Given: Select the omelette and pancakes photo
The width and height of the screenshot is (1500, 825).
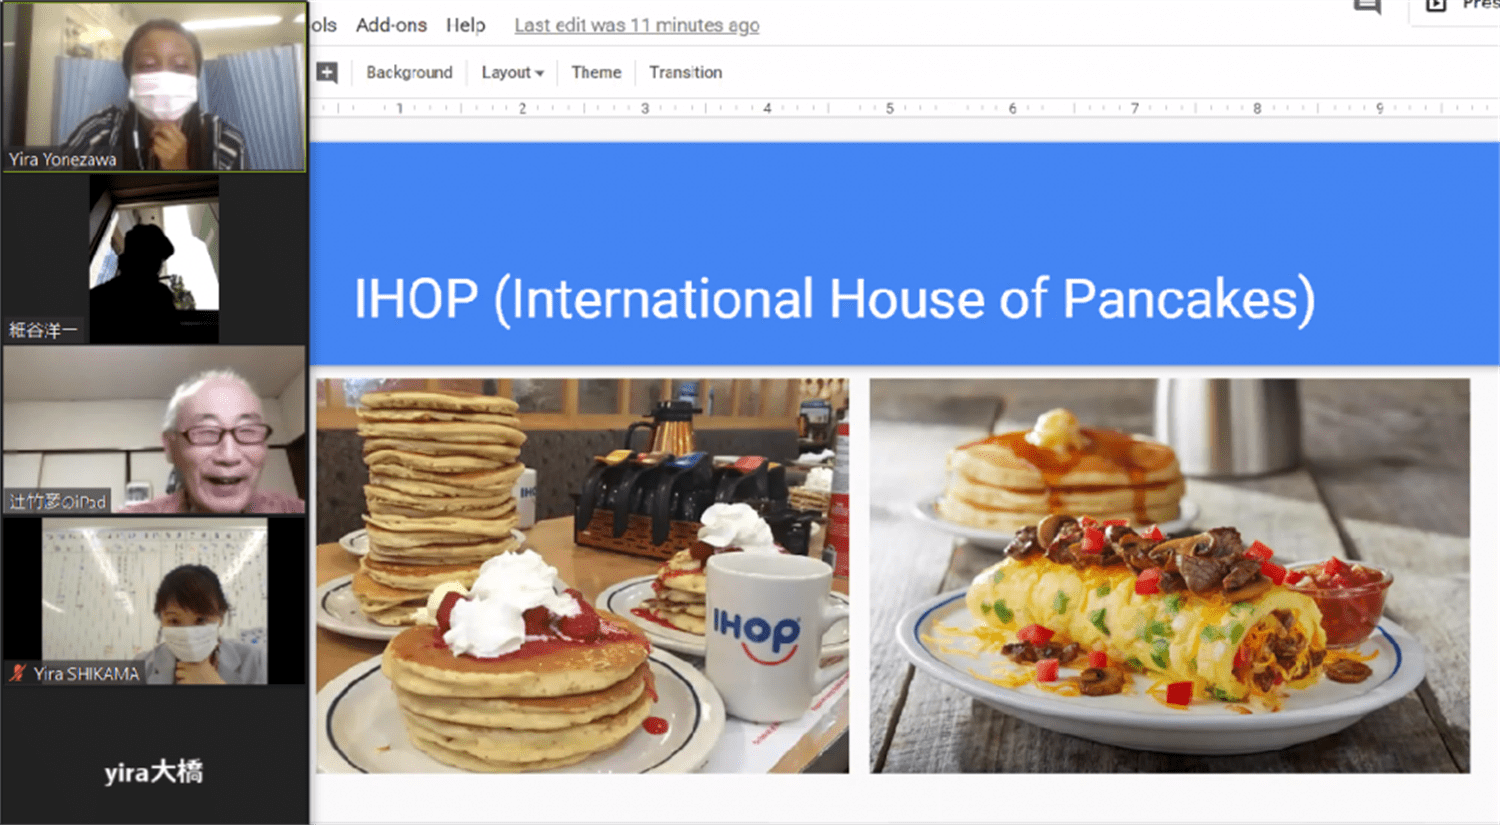Looking at the screenshot, I should click(x=1169, y=575).
